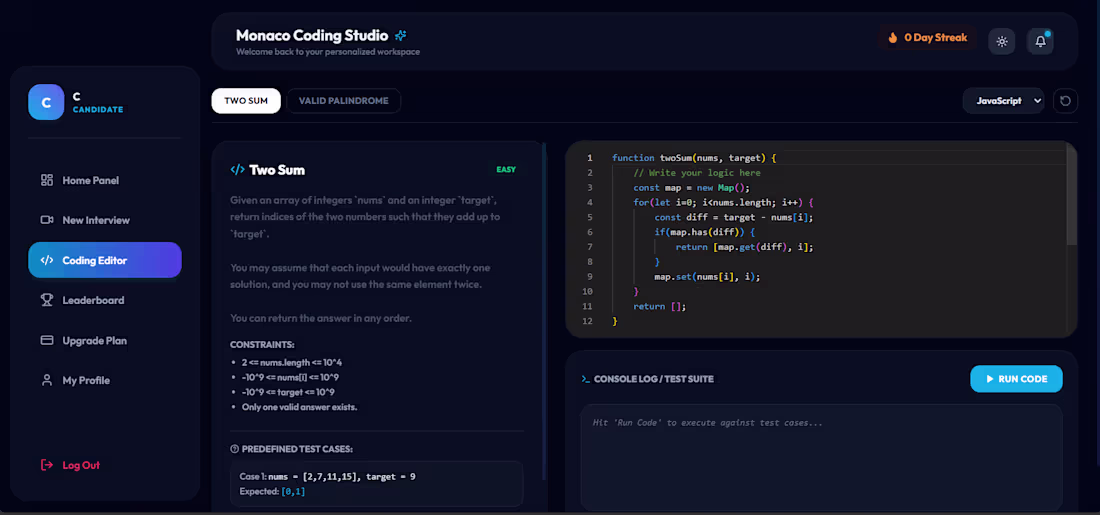
Task: Open notifications bell icon
Action: tap(1040, 41)
